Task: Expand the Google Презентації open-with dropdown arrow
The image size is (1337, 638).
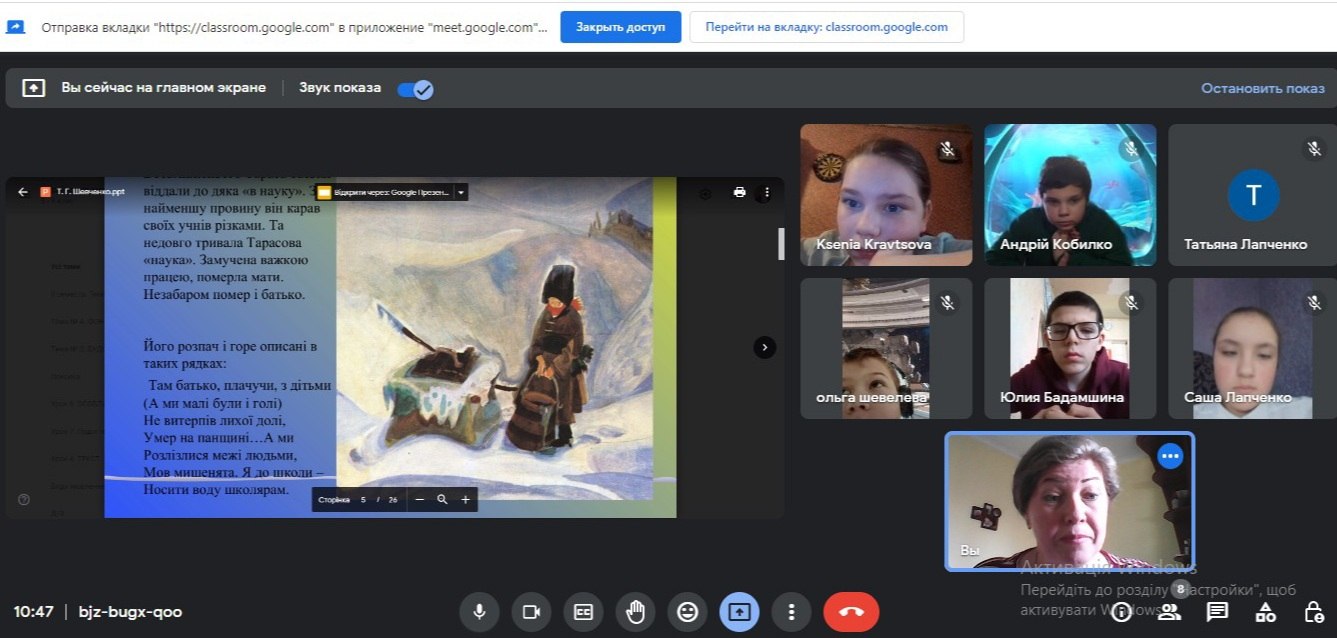Action: pyautogui.click(x=461, y=192)
